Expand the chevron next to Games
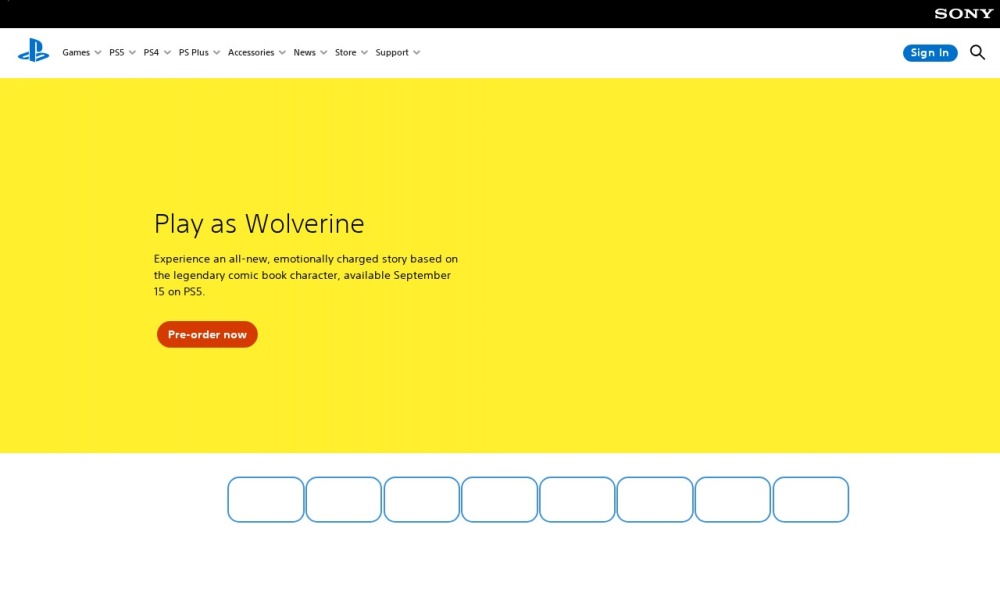 [98, 53]
